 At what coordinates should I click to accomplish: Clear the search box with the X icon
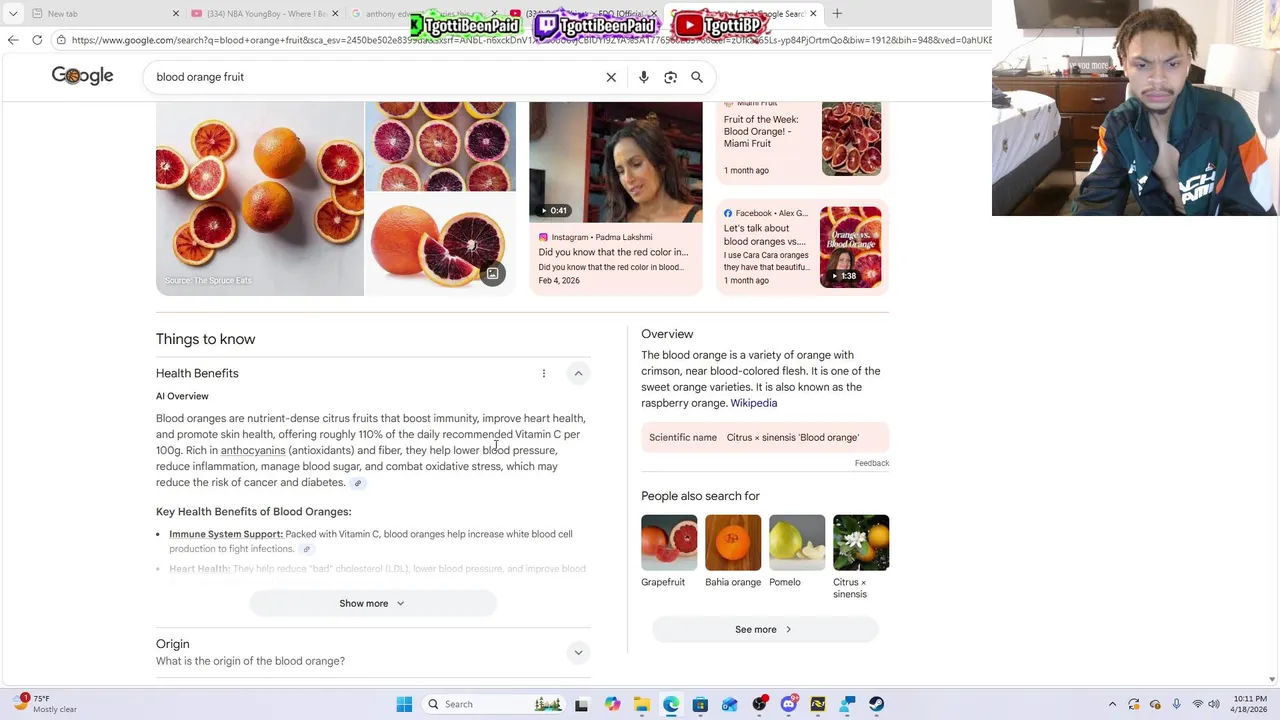click(x=611, y=77)
